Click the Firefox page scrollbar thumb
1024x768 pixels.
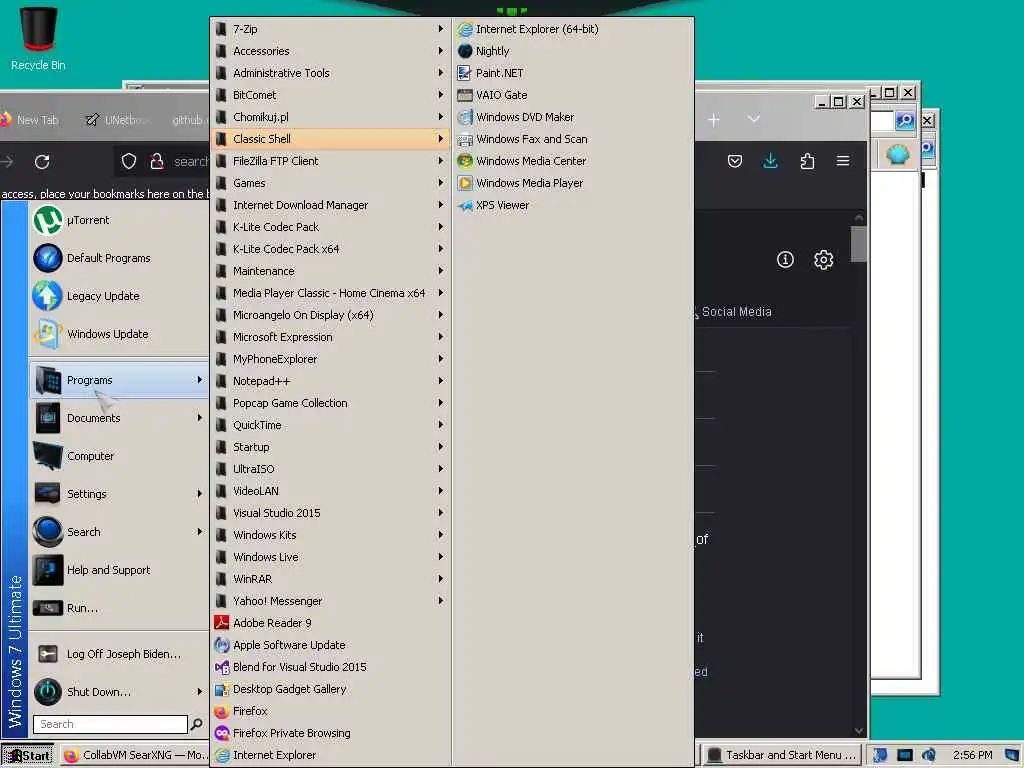[x=859, y=244]
